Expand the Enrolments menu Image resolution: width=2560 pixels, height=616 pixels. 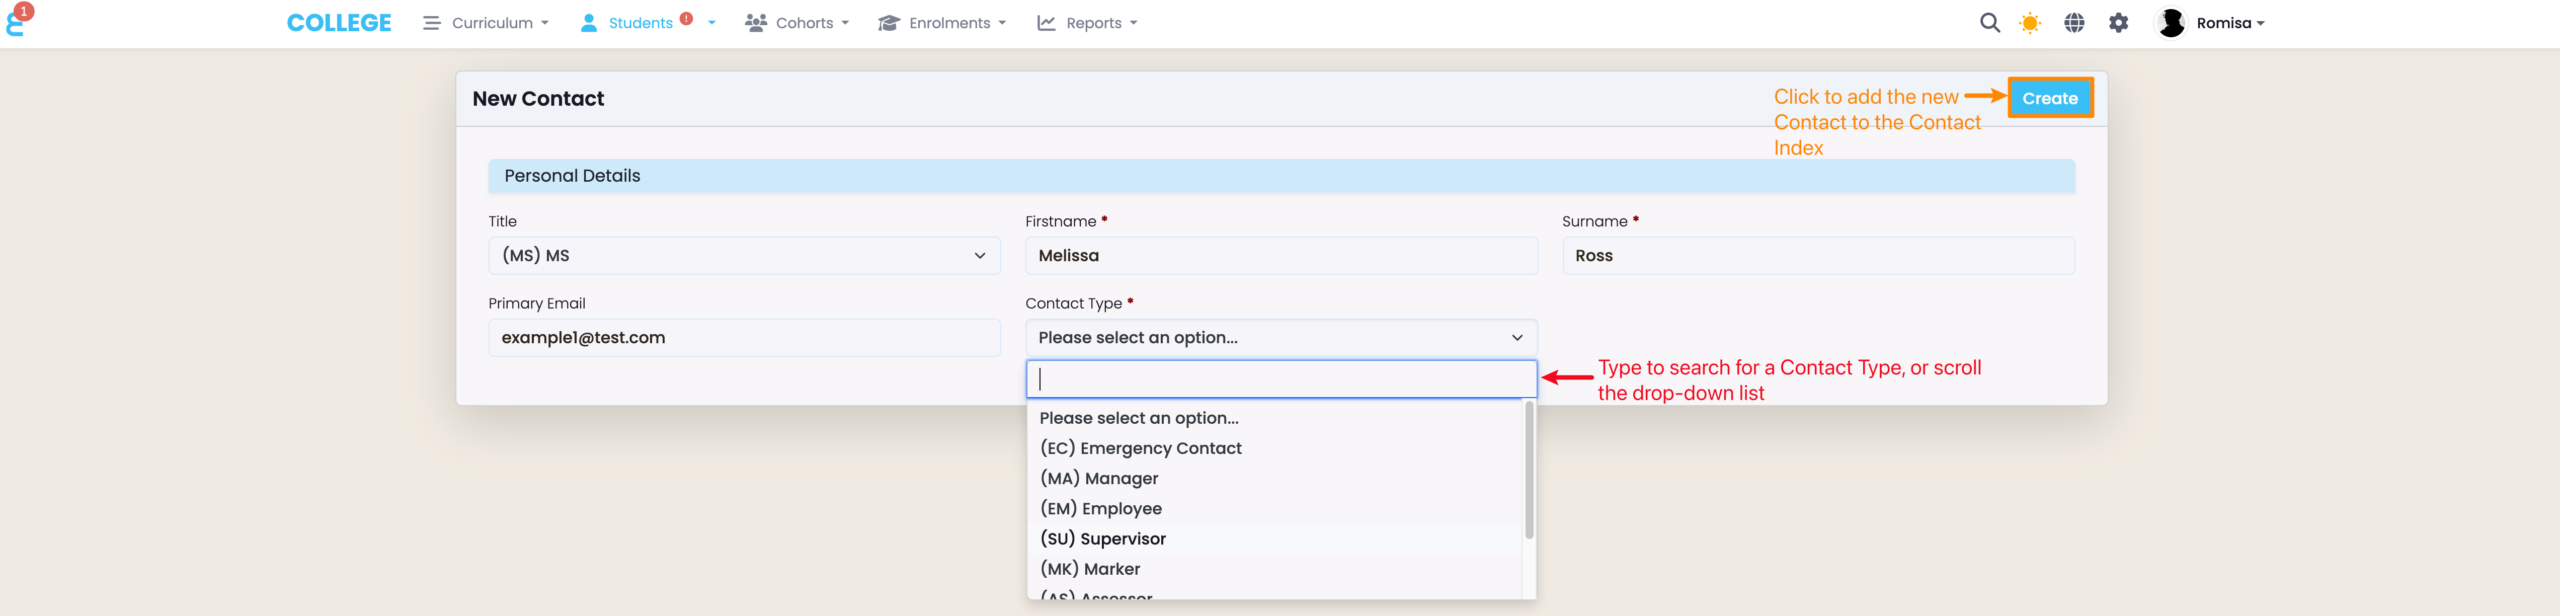click(x=942, y=23)
